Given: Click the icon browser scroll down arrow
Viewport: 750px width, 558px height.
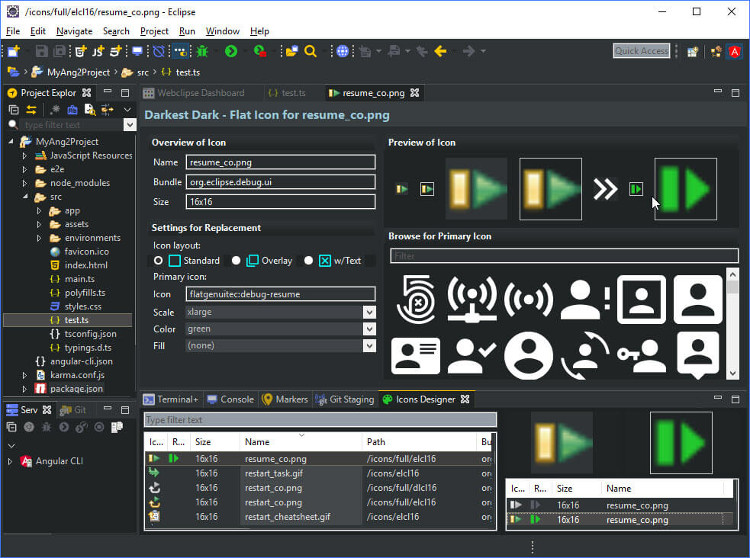Looking at the screenshot, I should click(732, 373).
